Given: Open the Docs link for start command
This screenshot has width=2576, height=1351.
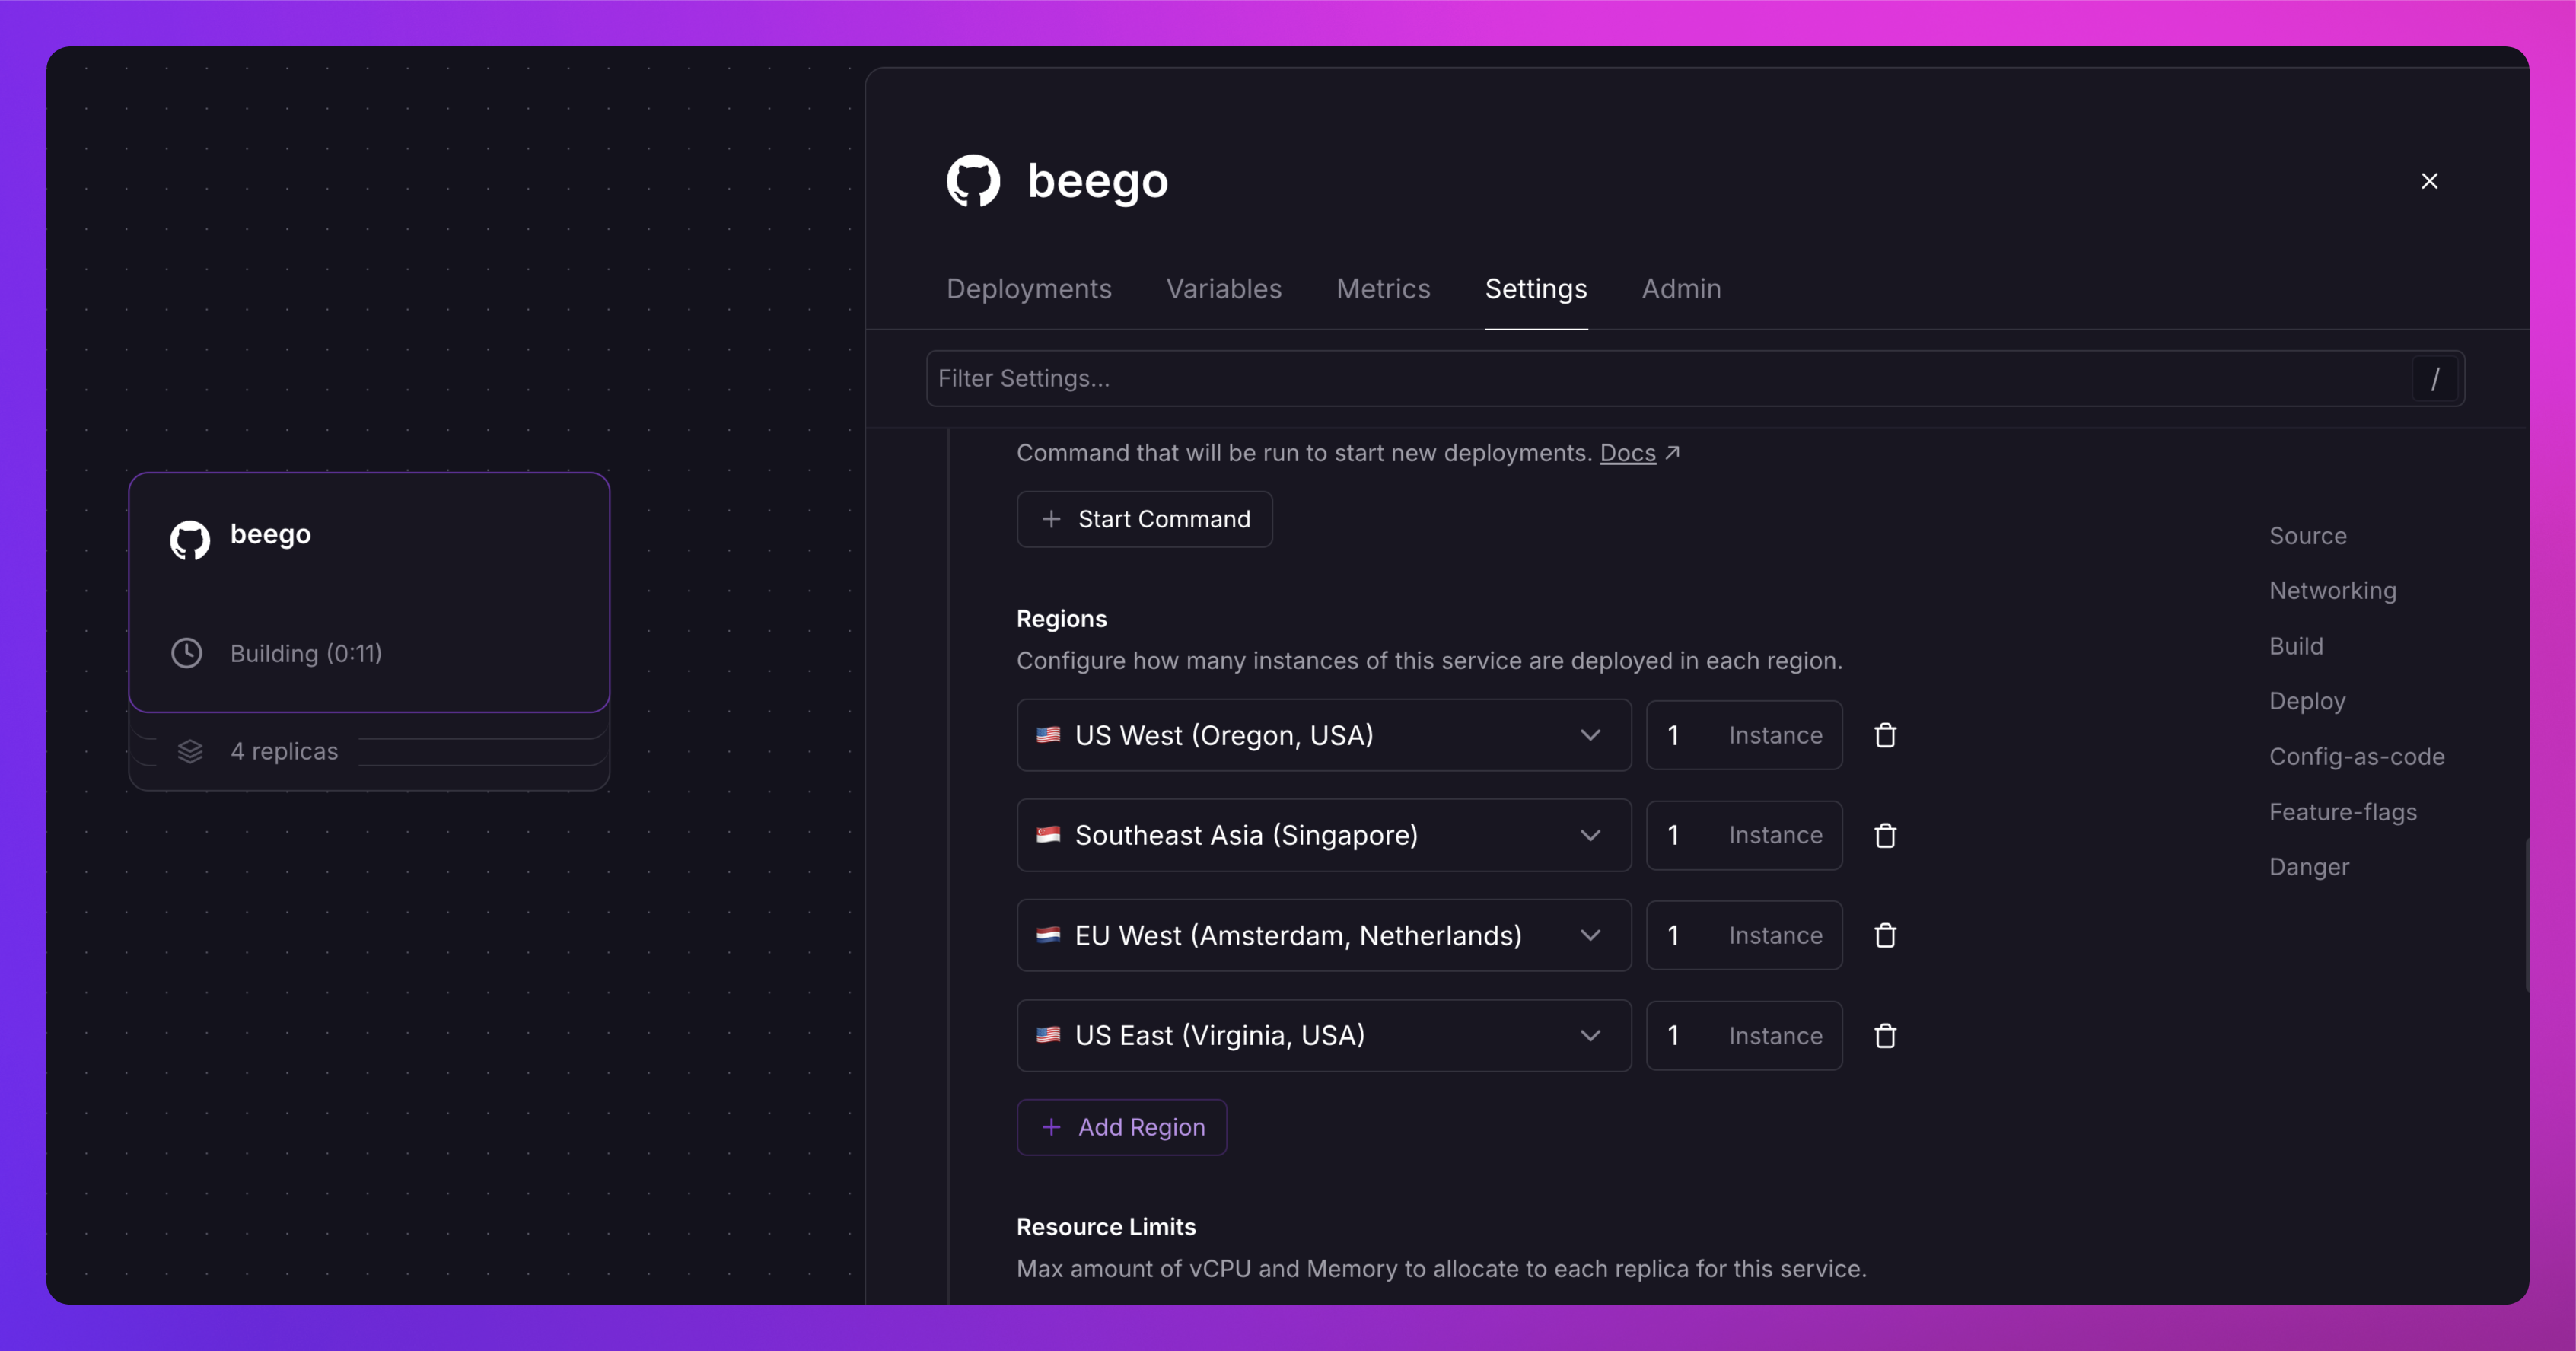Looking at the screenshot, I should coord(1628,453).
